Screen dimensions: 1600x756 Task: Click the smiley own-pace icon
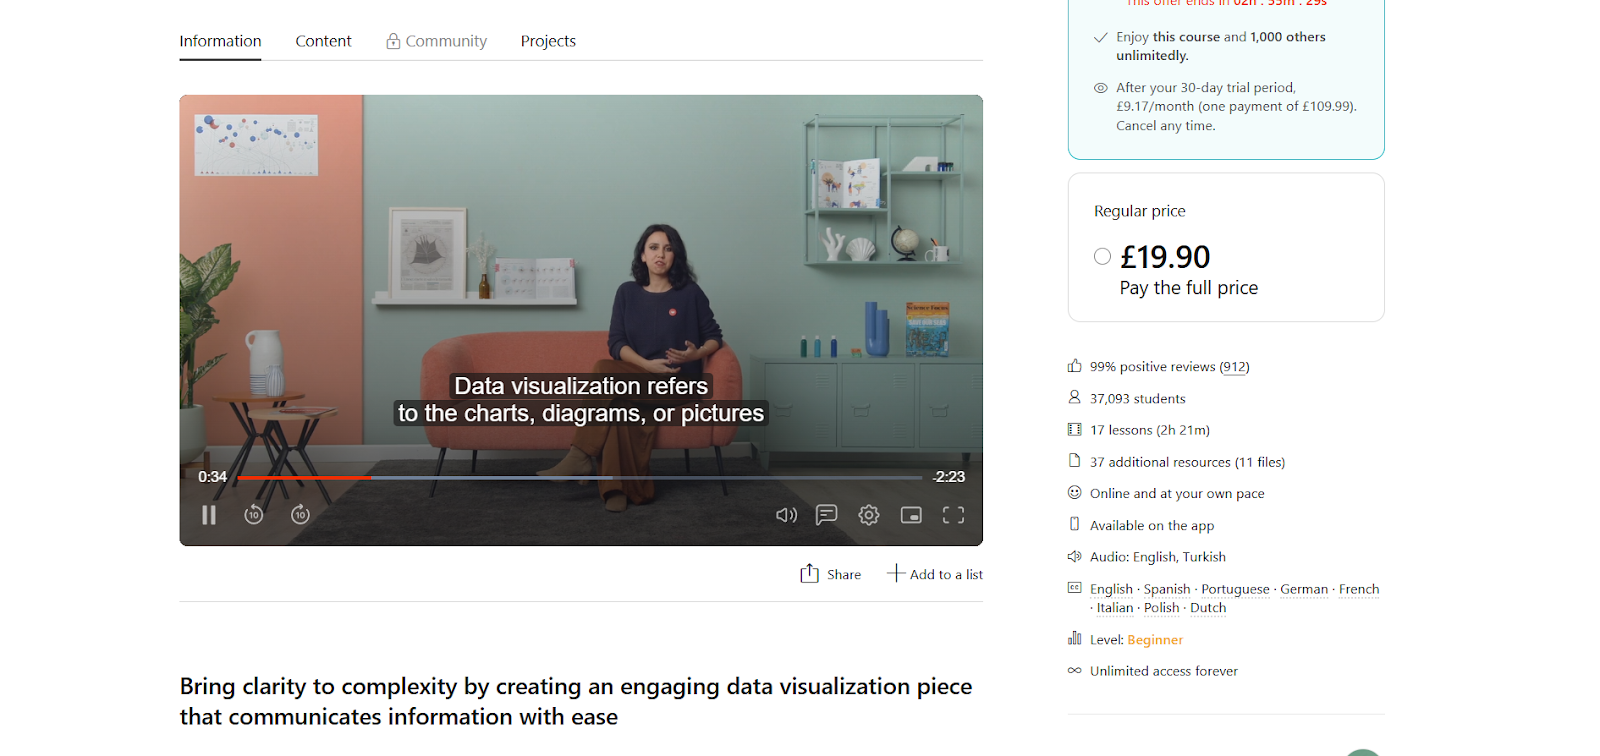pos(1075,492)
